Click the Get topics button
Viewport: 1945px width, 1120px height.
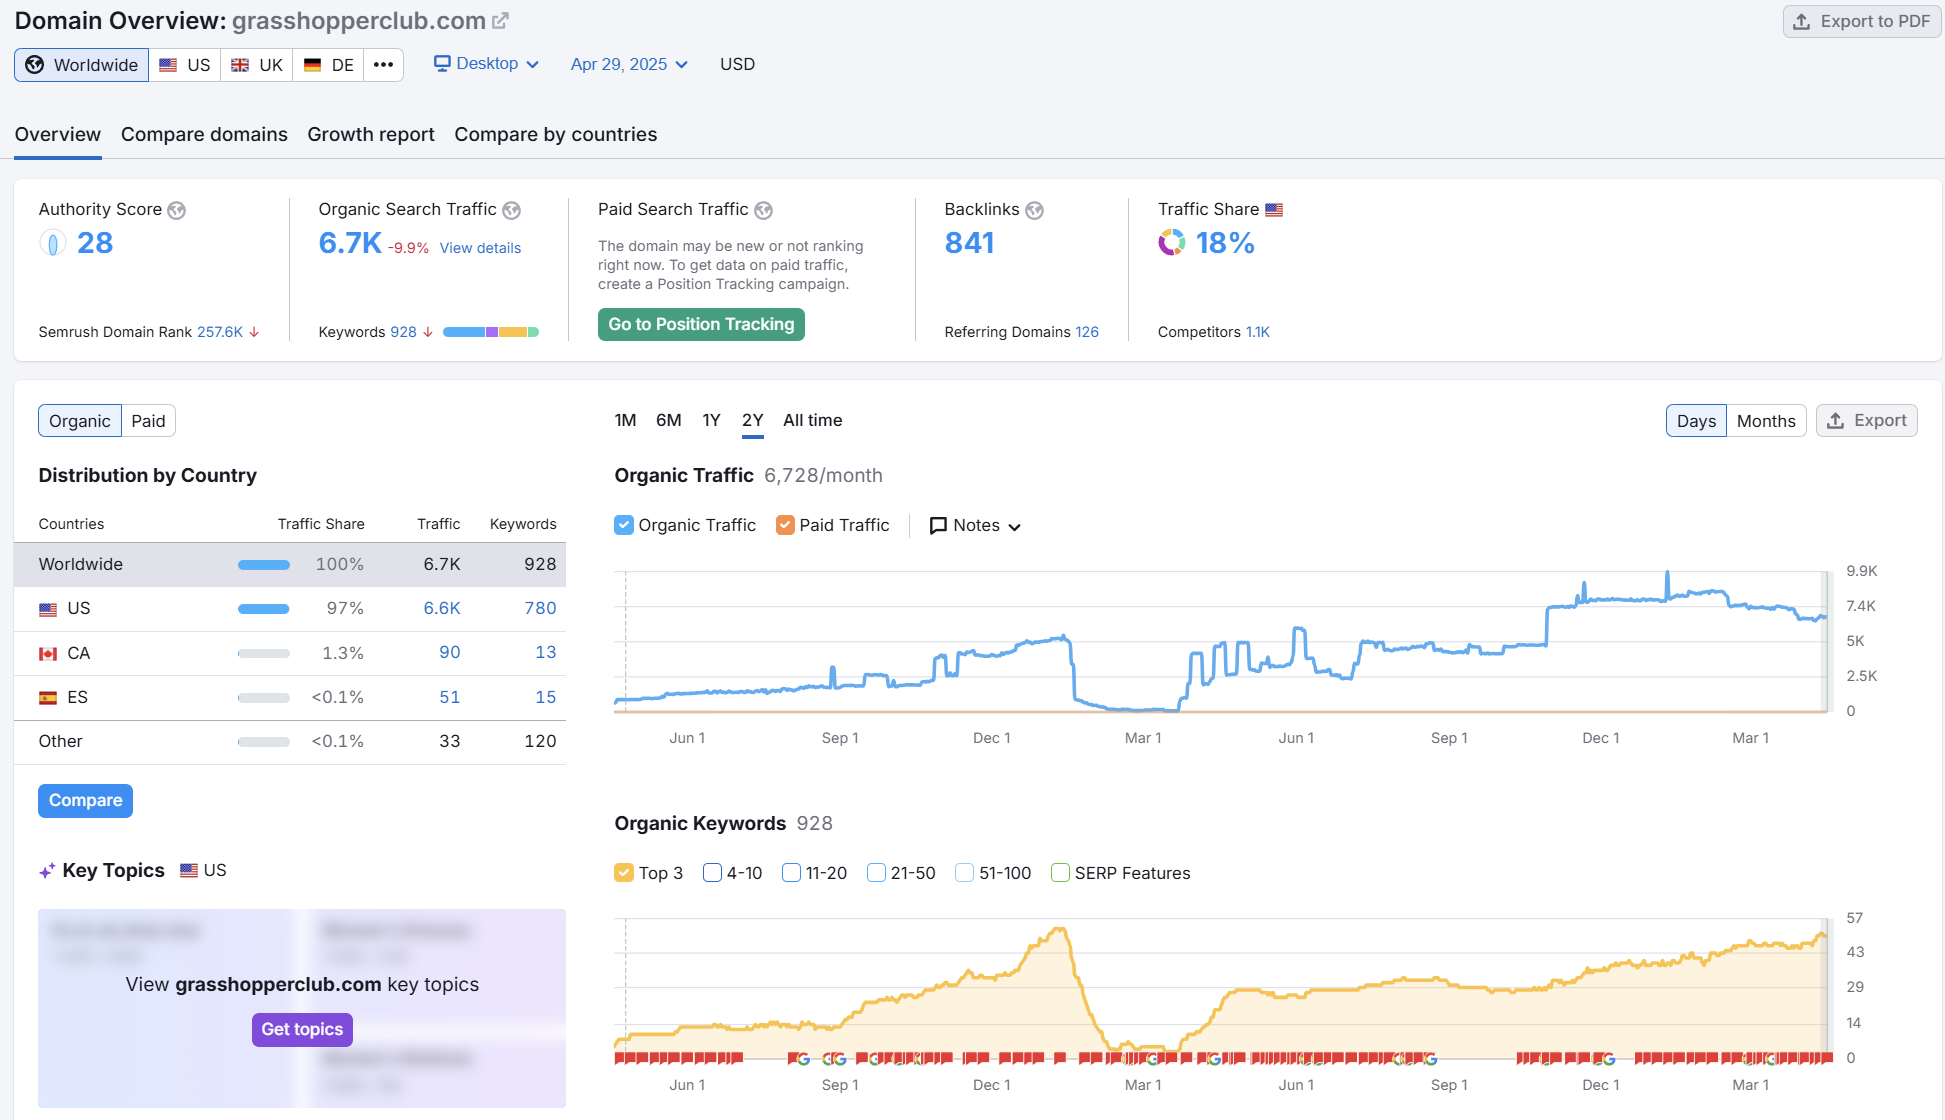coord(302,1030)
